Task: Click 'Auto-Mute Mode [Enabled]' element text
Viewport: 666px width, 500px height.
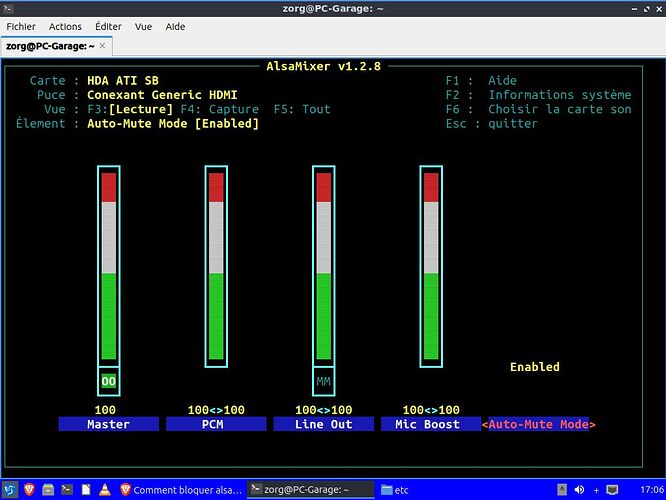Action: 173,124
